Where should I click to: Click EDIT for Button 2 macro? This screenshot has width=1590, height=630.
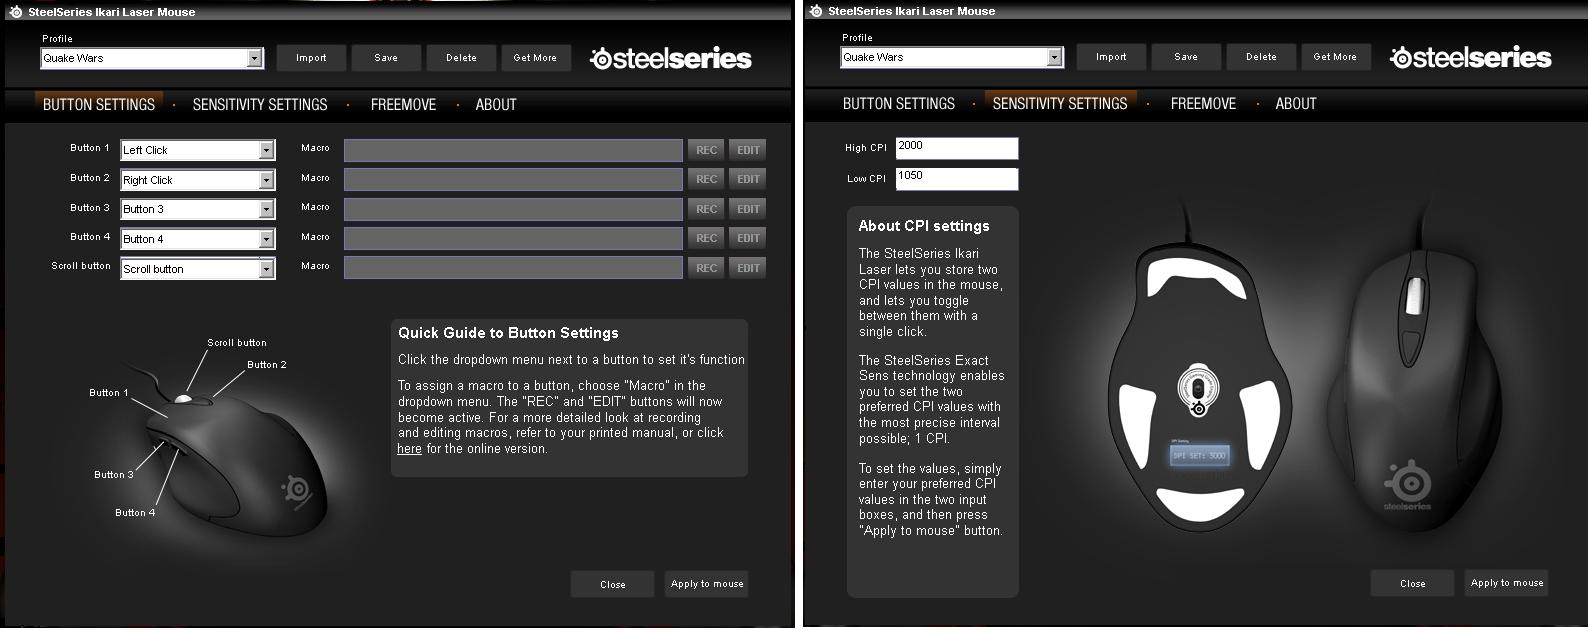pos(748,179)
